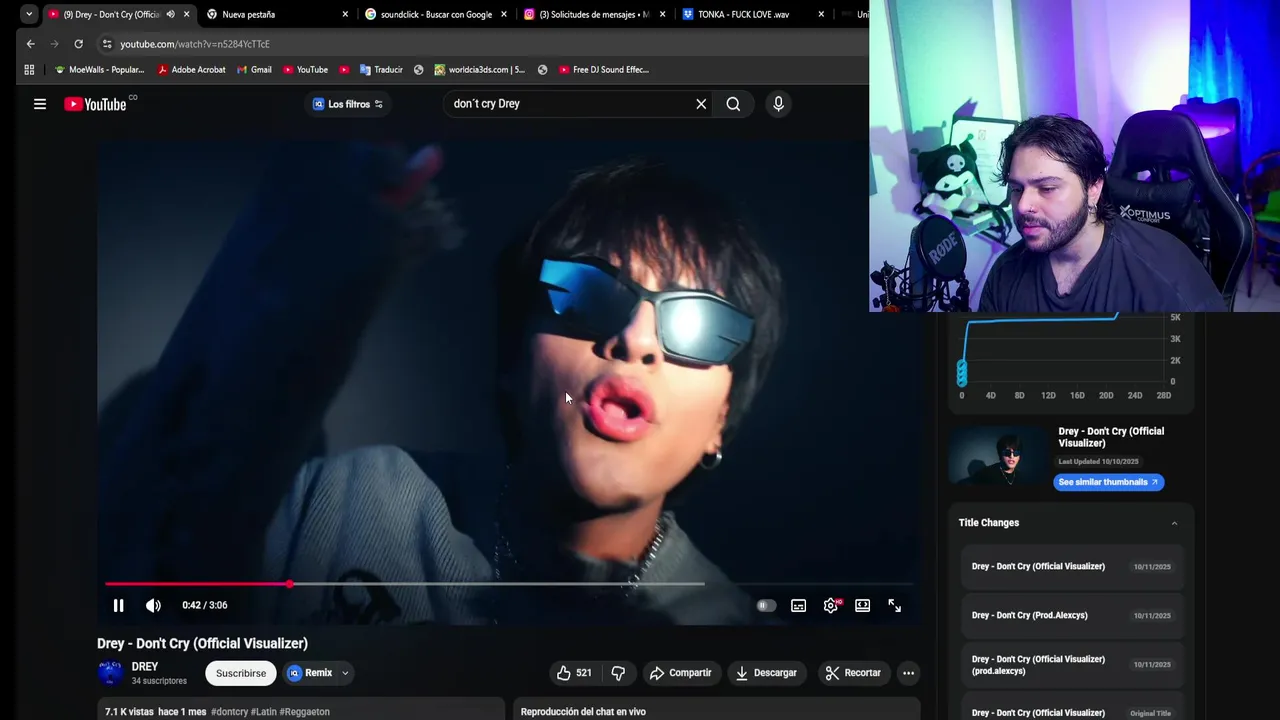Open the YouTube bookmark
This screenshot has width=1280, height=720.
click(x=305, y=70)
